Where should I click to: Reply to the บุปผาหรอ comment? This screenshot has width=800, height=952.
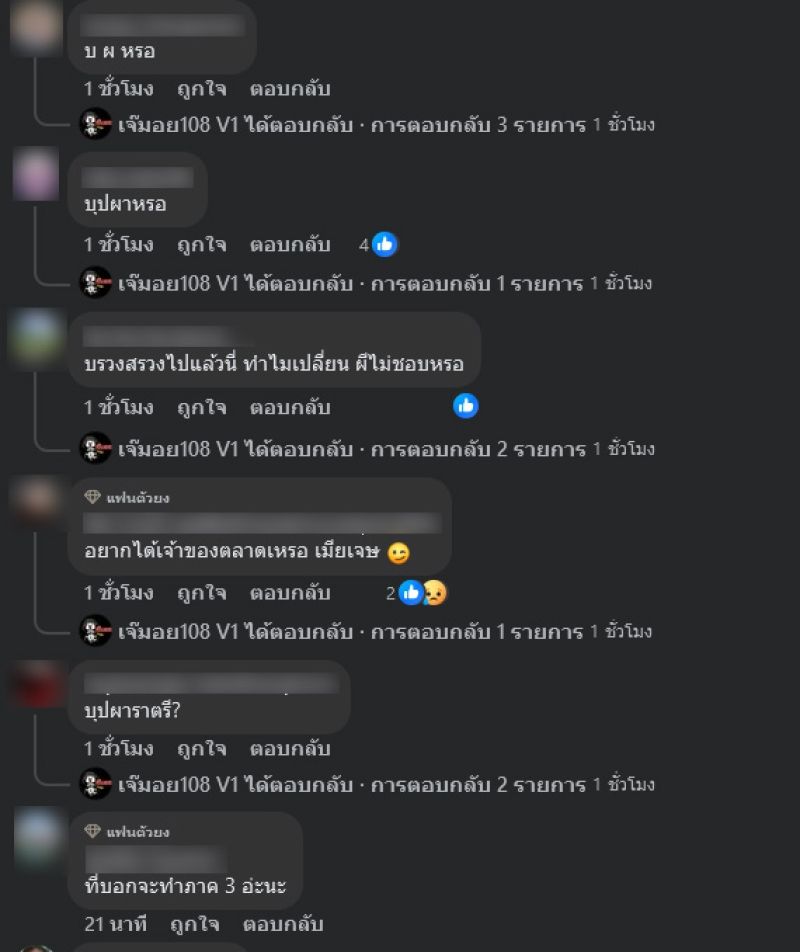(290, 245)
